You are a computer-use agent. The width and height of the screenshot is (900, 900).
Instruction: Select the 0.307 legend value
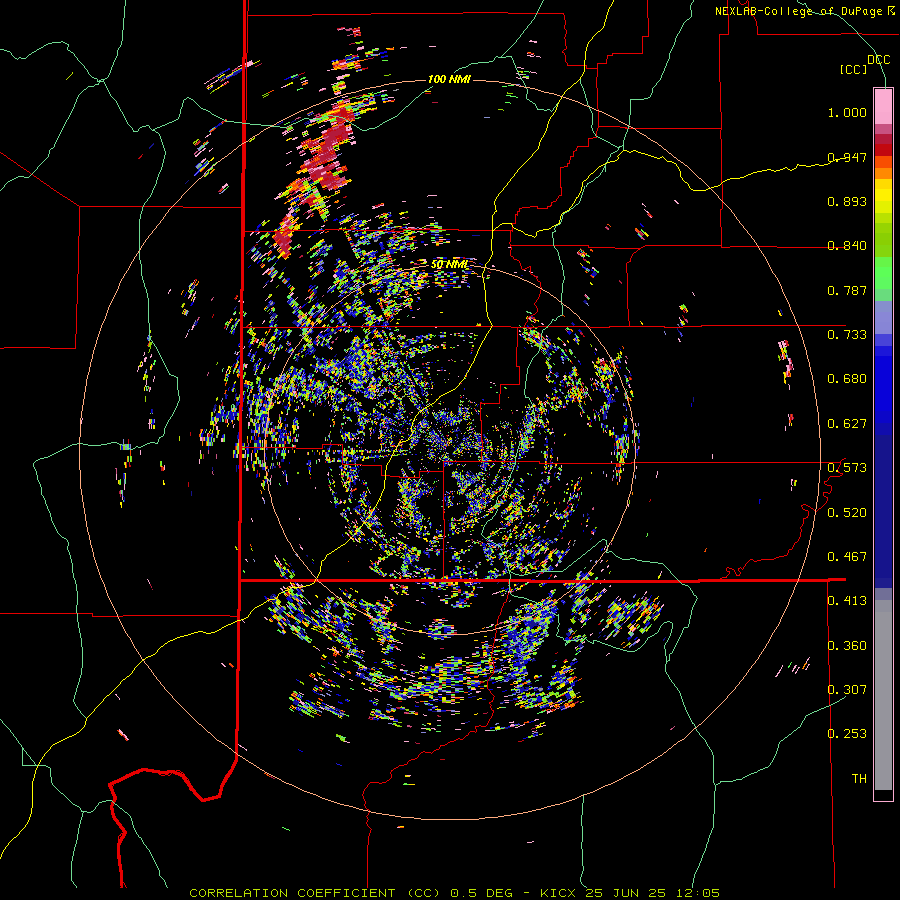pos(847,689)
